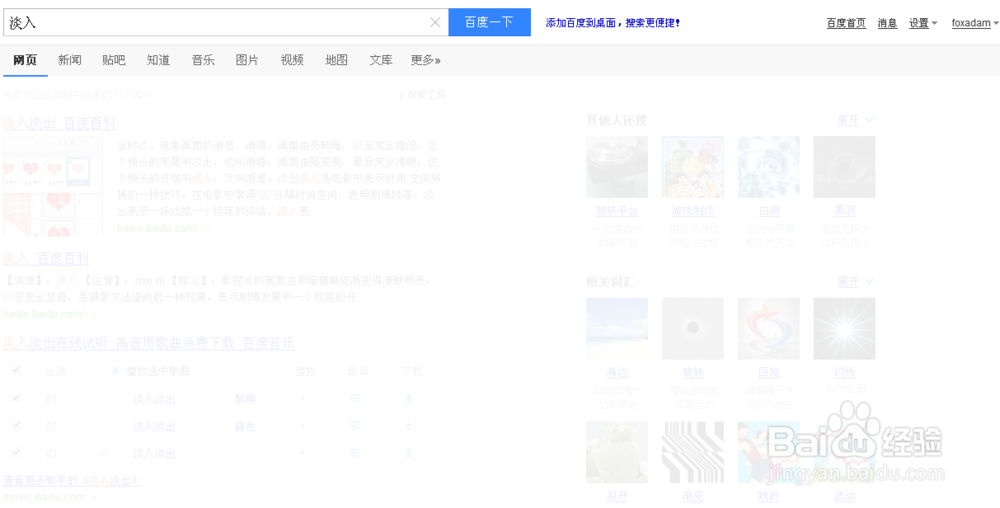
Task: Open the 黑洞 thumbnail image
Action: tap(844, 166)
